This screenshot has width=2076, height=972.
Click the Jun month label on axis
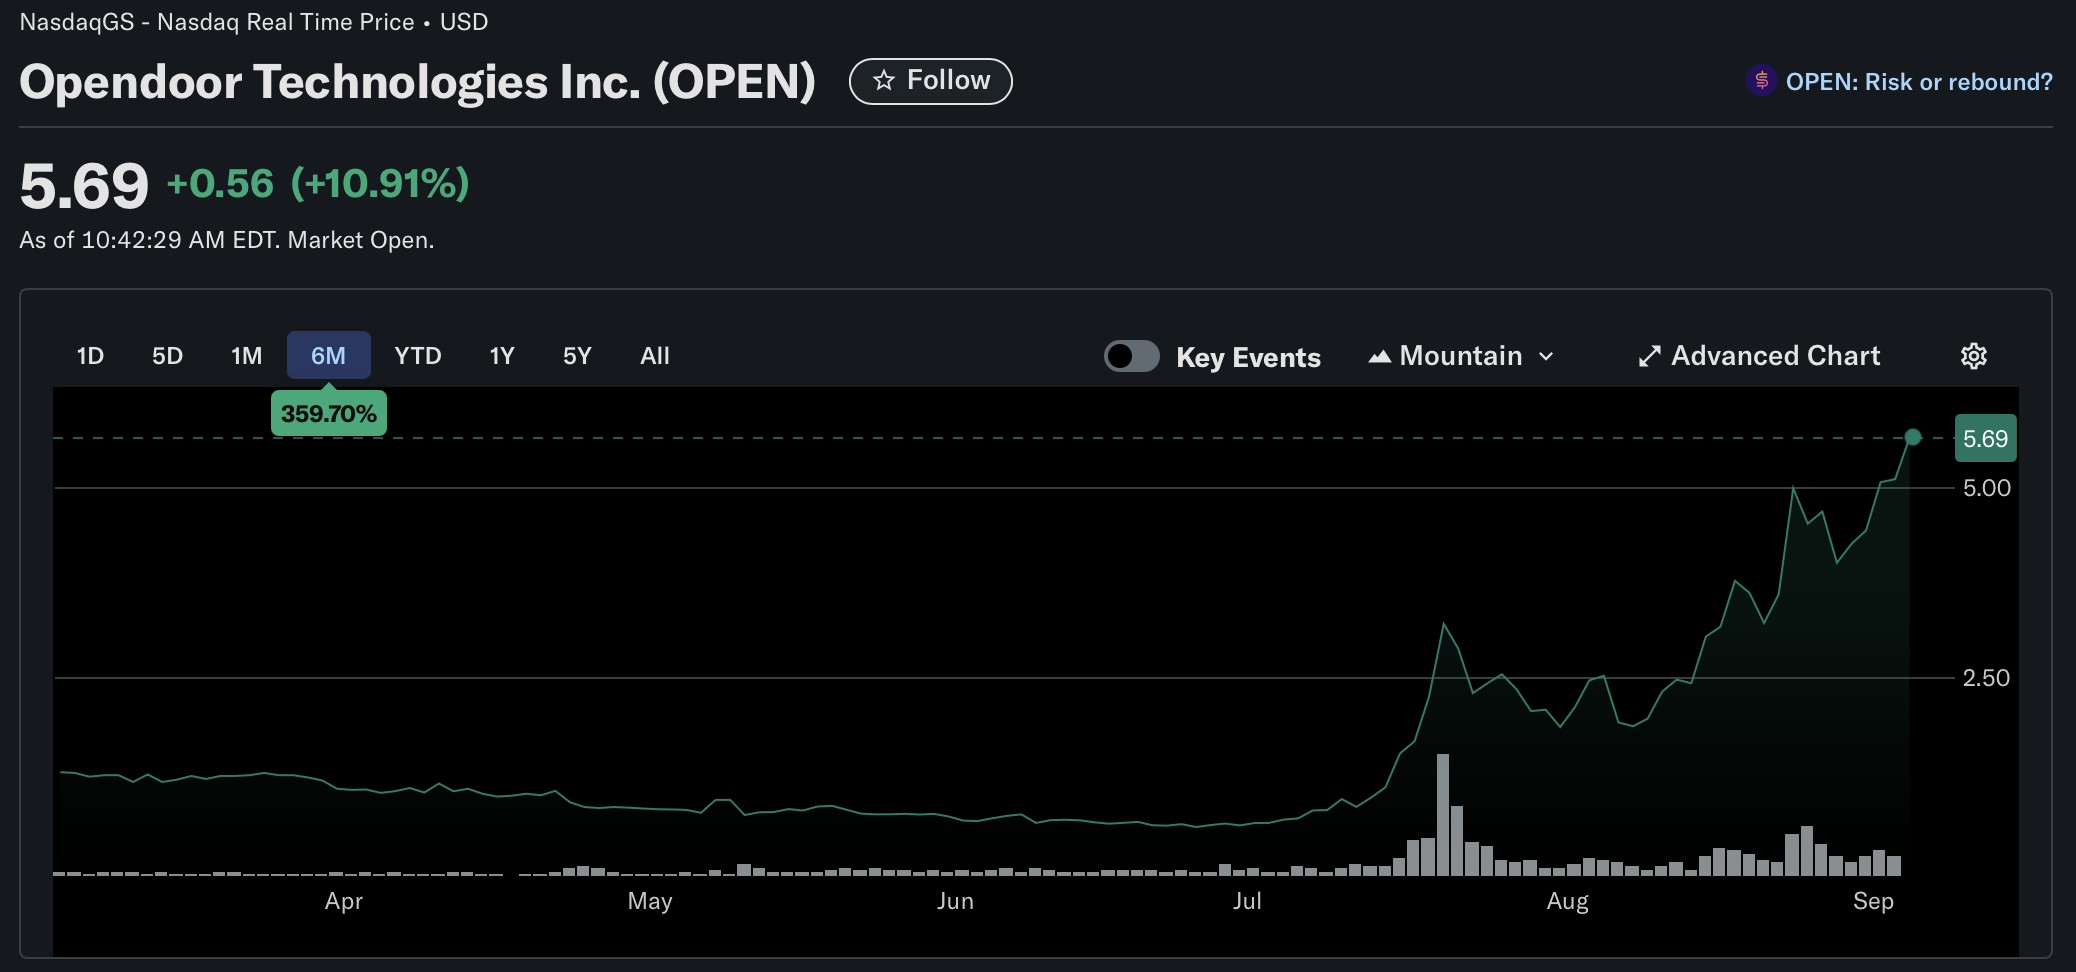(x=955, y=901)
